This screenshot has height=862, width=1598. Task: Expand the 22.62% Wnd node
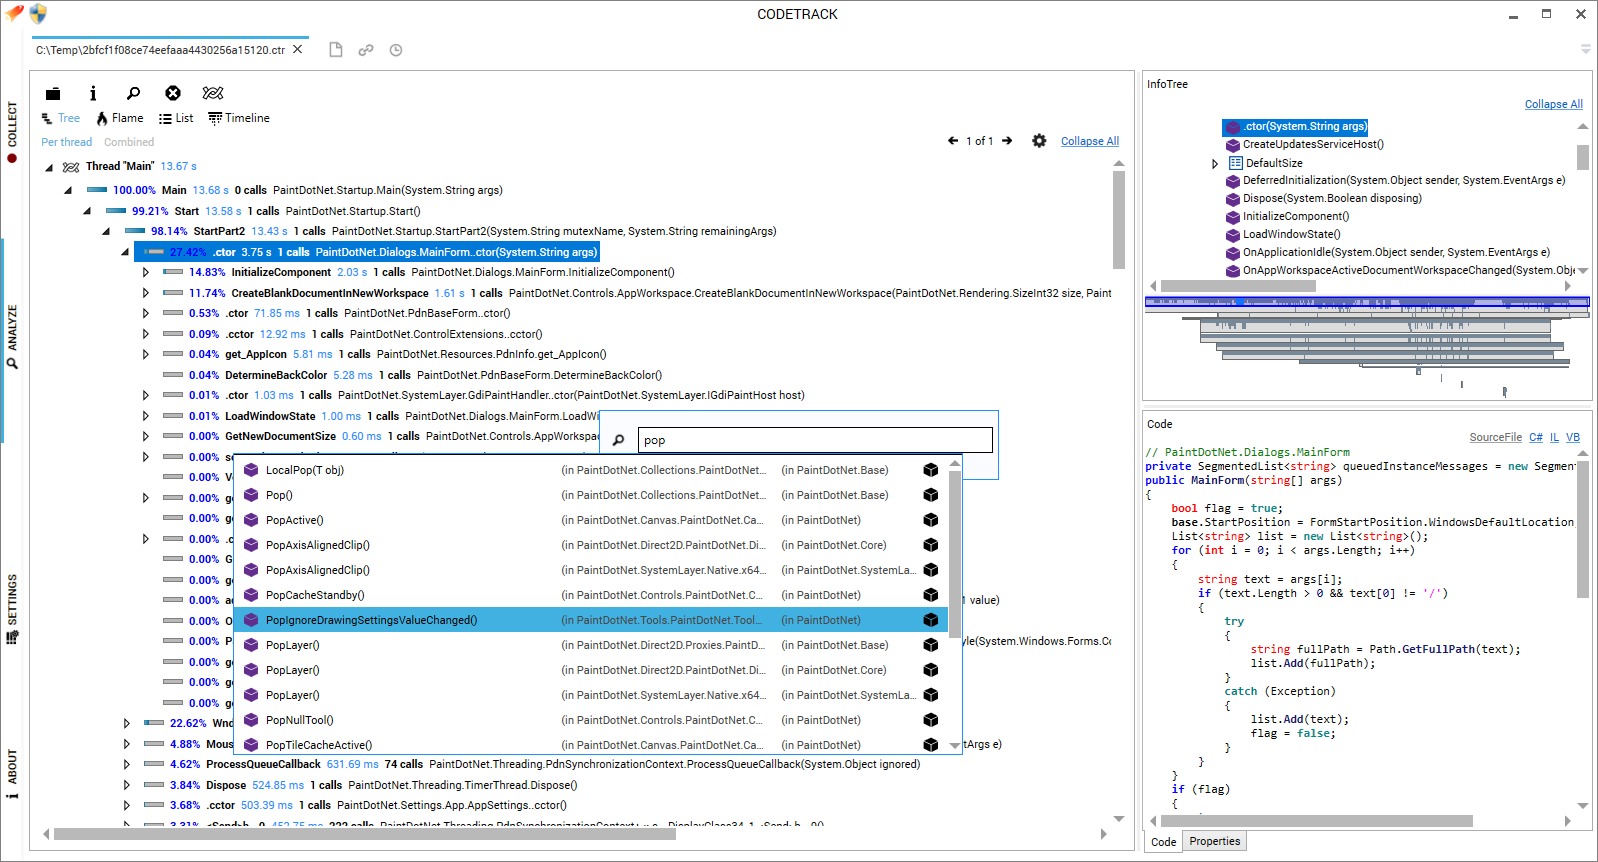click(126, 723)
